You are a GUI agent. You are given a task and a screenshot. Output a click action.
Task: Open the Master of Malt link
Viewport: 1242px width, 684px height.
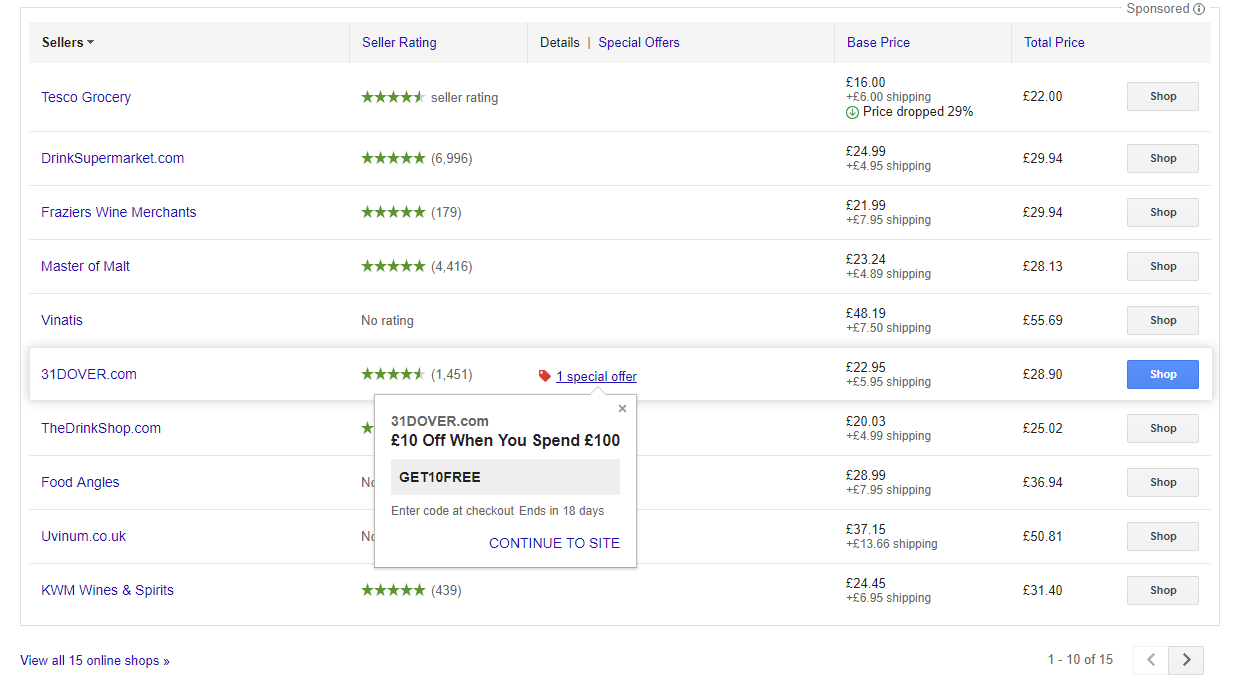(85, 266)
